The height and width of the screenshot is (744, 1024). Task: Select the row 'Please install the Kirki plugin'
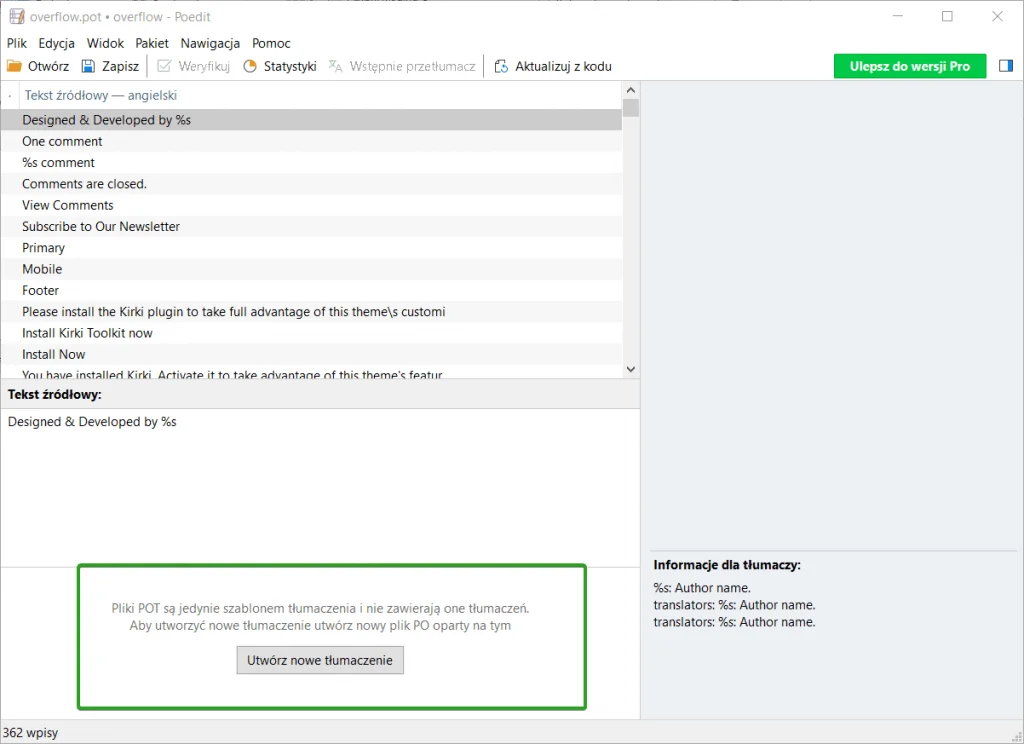(x=312, y=312)
